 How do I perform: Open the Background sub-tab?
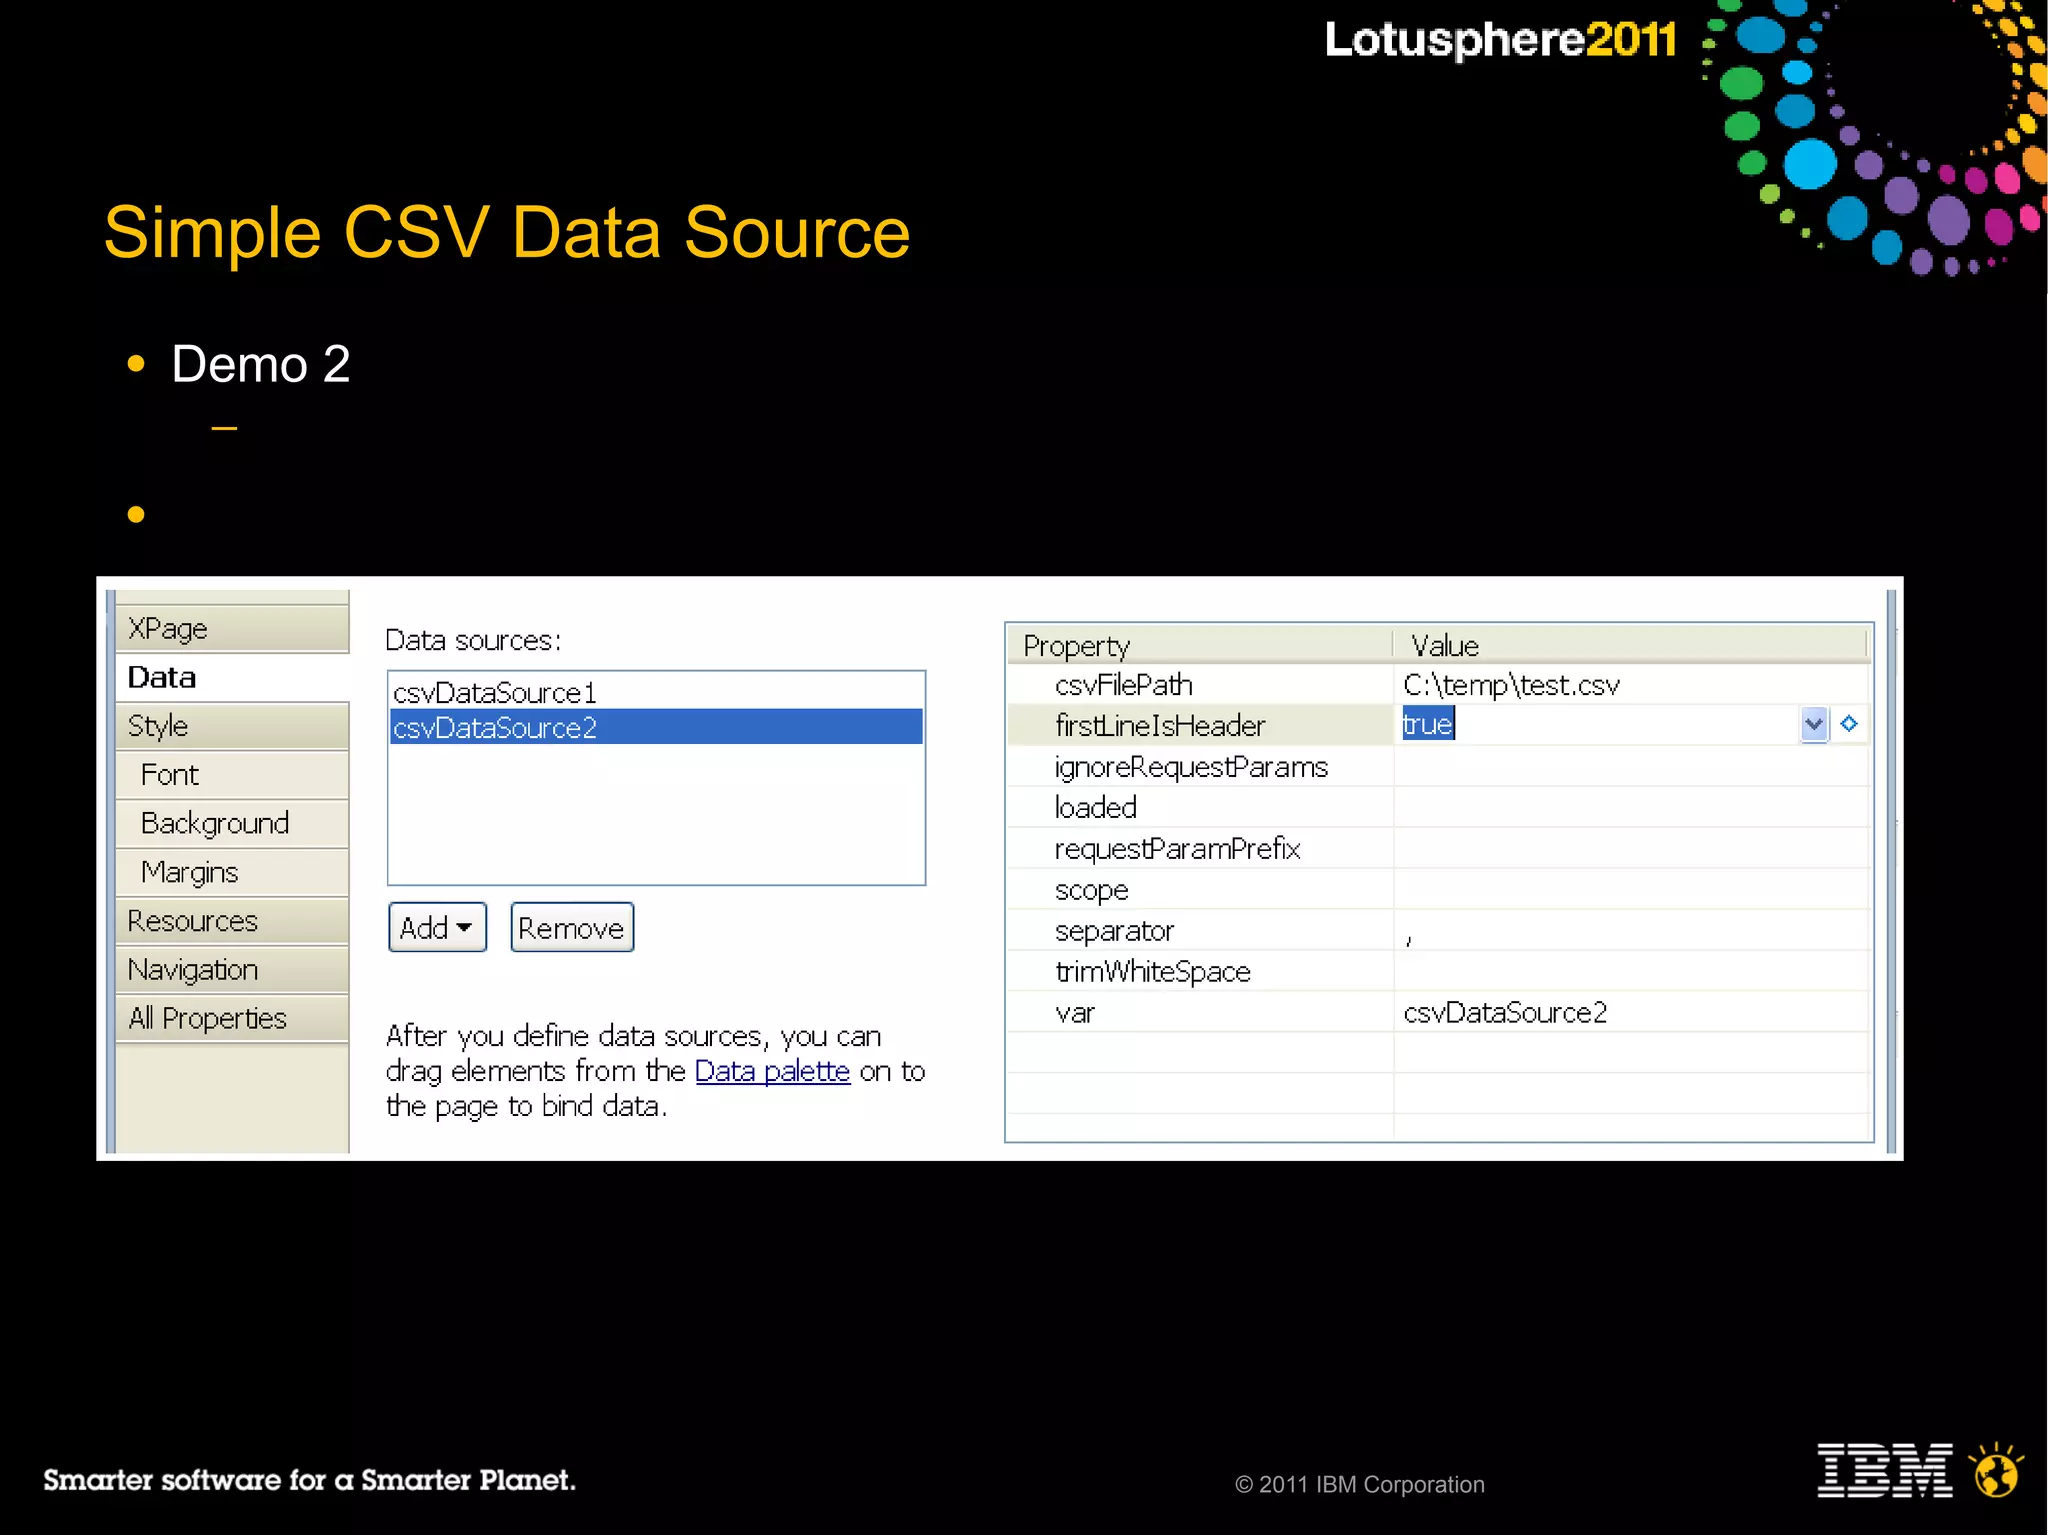pyautogui.click(x=232, y=823)
